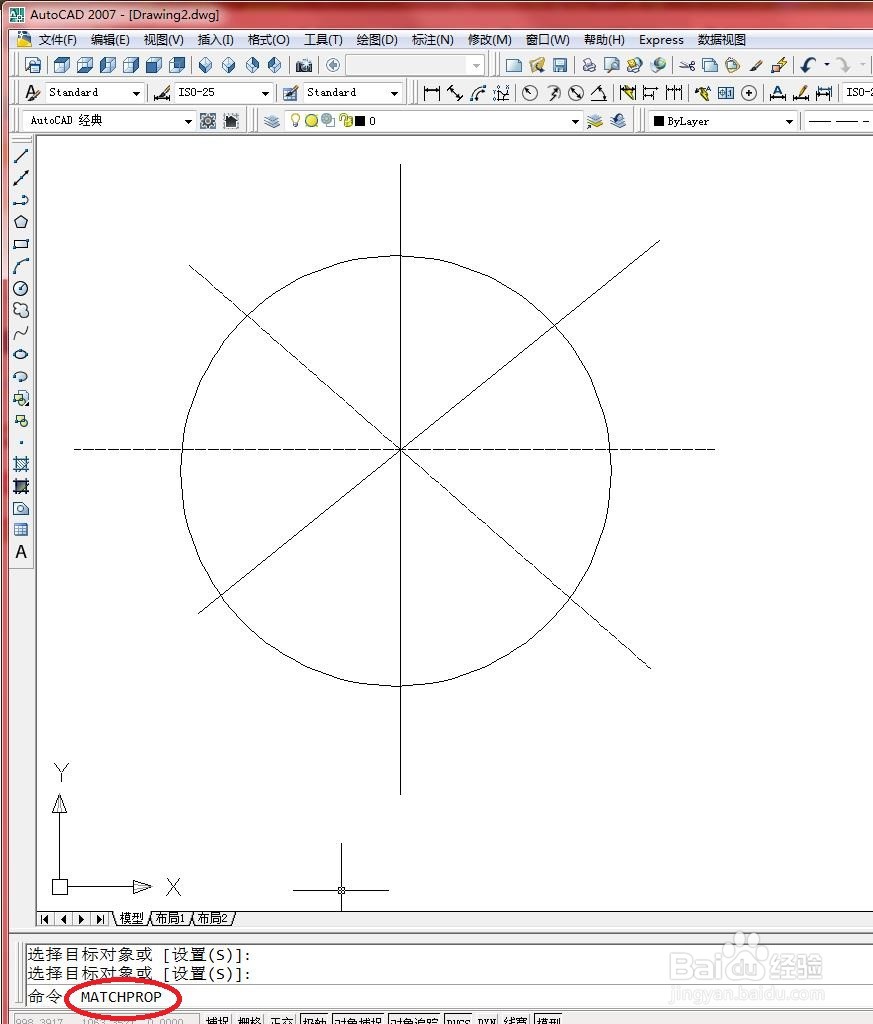The width and height of the screenshot is (873, 1024).
Task: Open the table style Standard dropdown
Action: coord(394,93)
